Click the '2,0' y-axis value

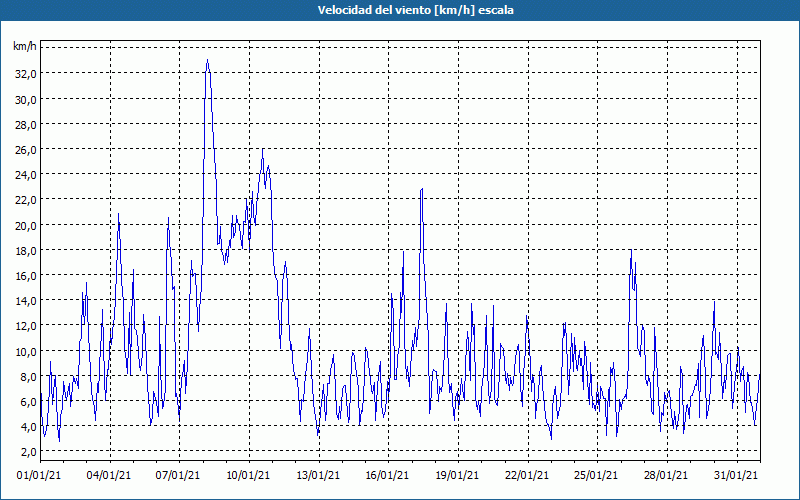click(x=28, y=452)
